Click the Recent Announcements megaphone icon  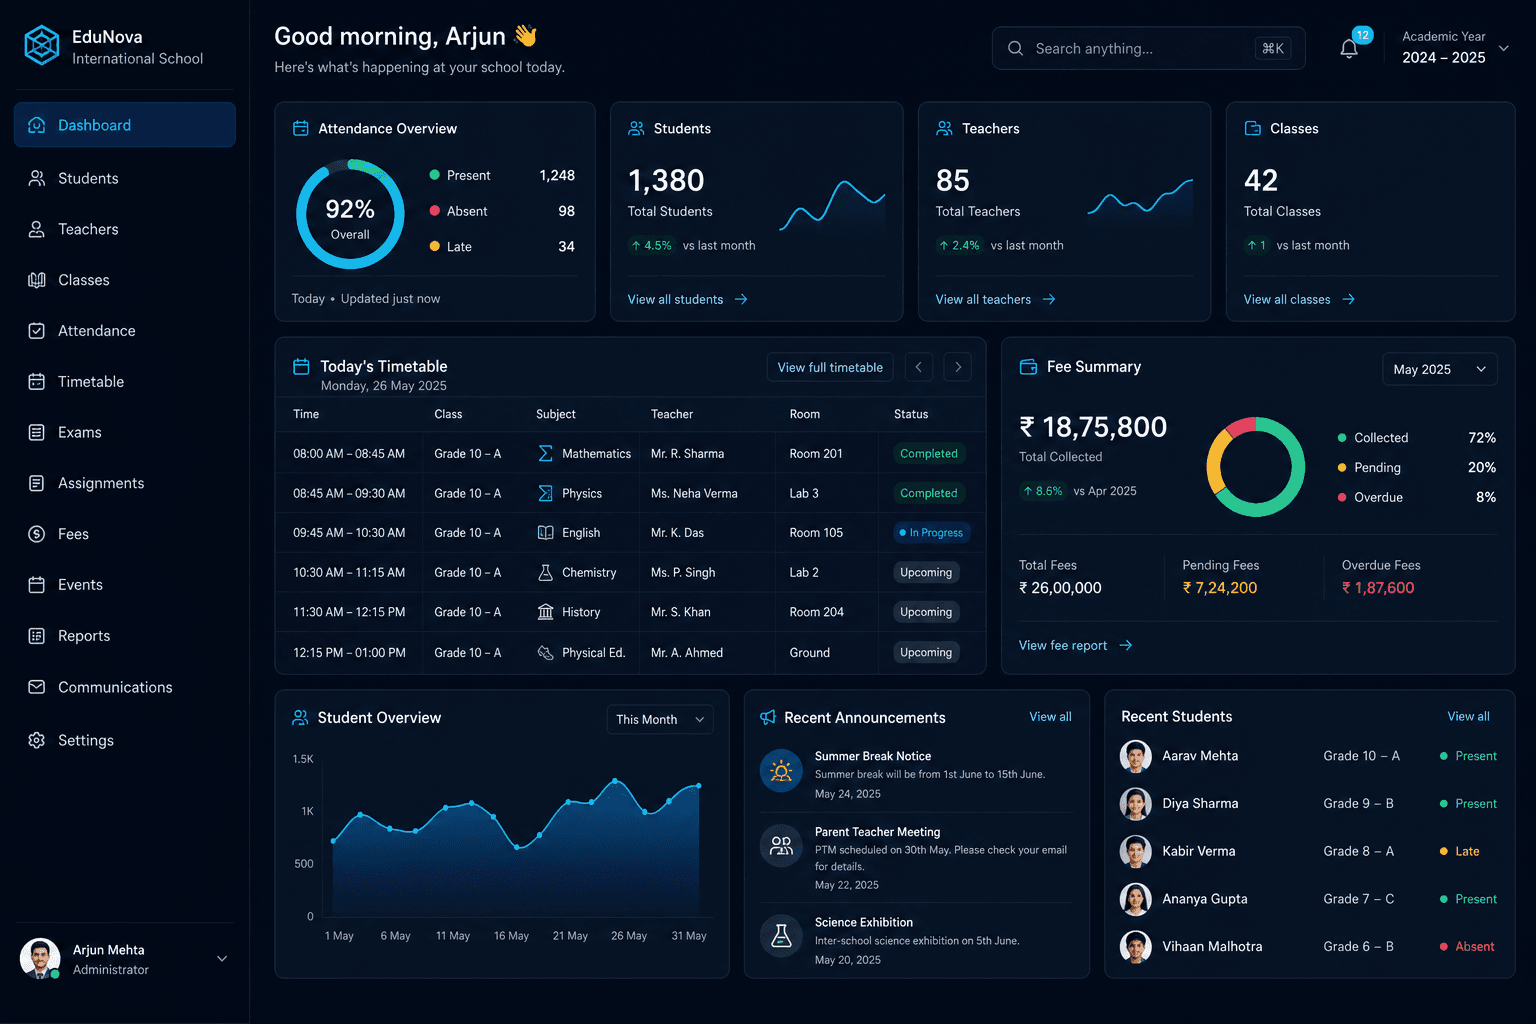[768, 718]
